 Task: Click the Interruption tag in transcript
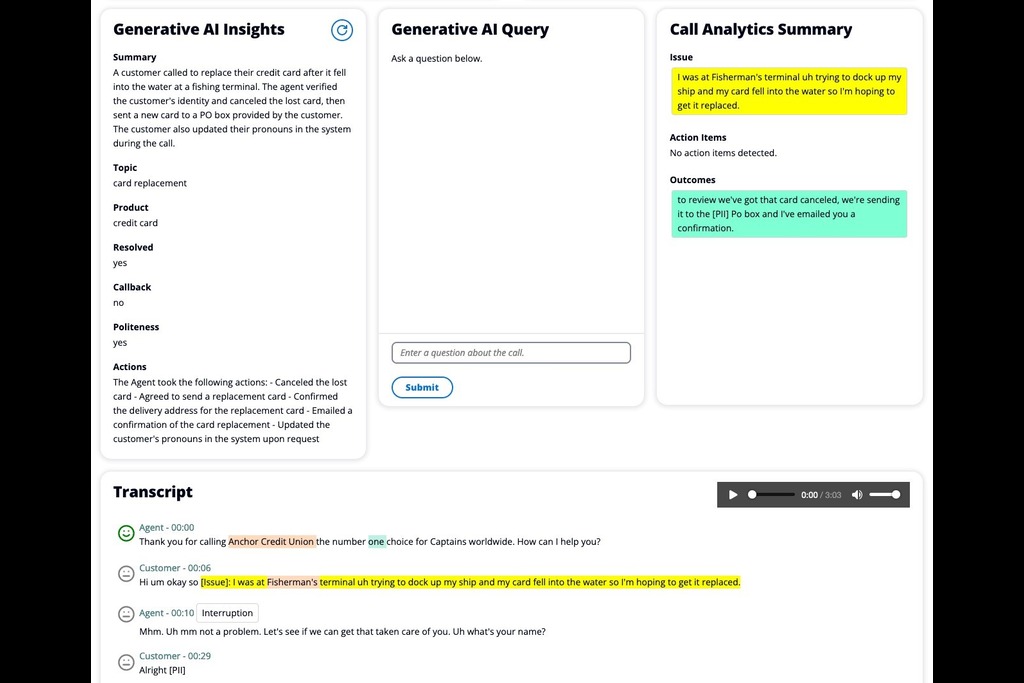tap(227, 613)
